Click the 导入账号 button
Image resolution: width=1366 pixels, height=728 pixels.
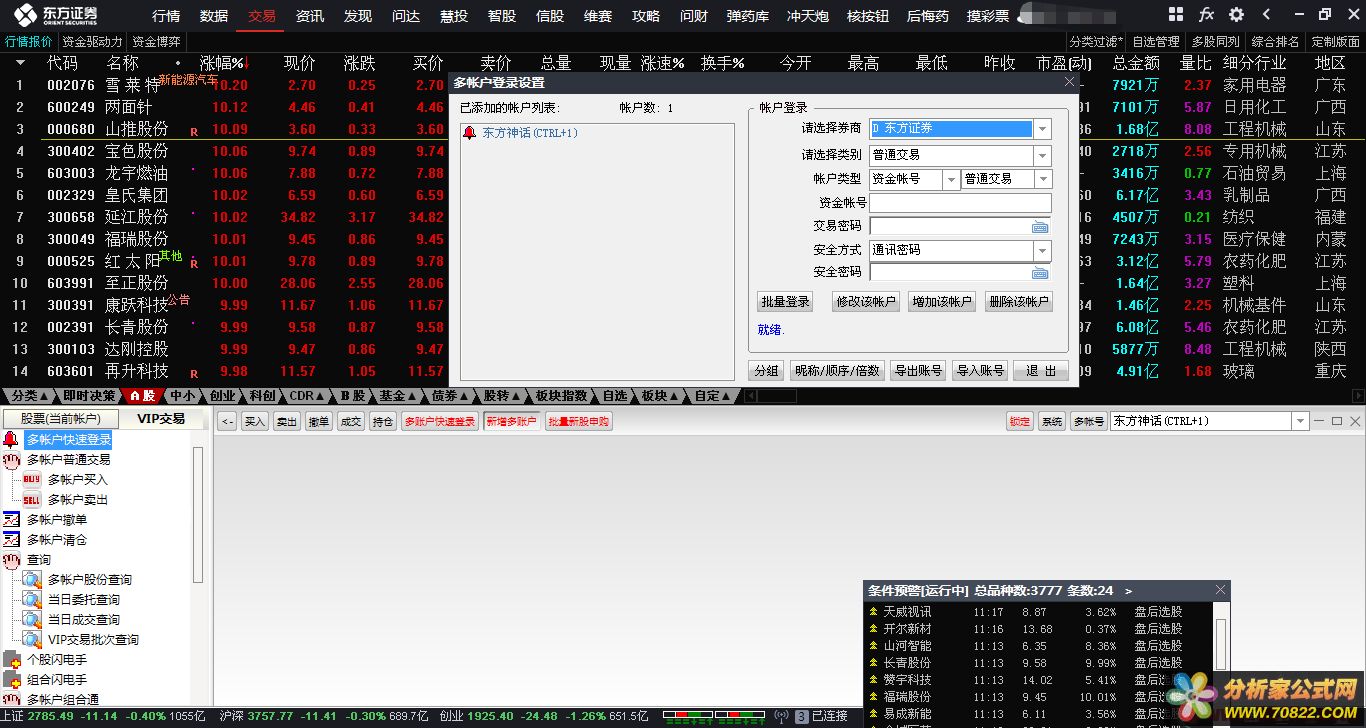click(x=980, y=371)
